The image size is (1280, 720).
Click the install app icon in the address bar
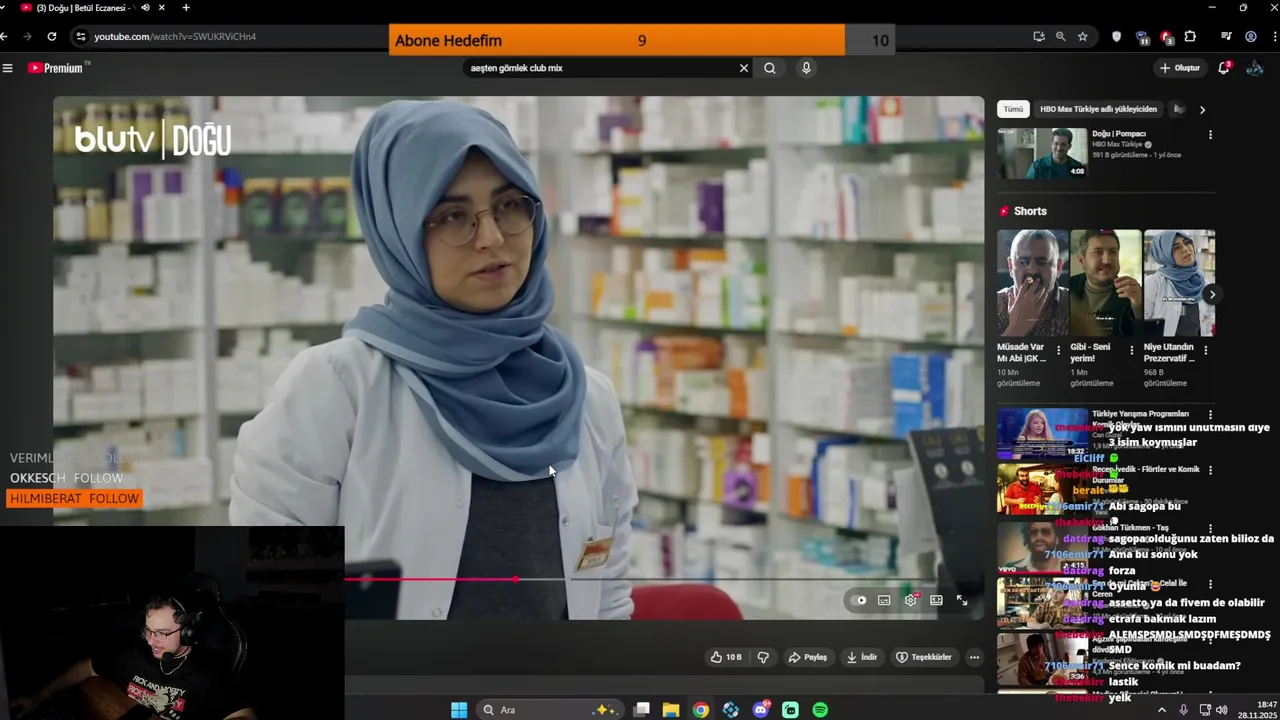pyautogui.click(x=1039, y=37)
